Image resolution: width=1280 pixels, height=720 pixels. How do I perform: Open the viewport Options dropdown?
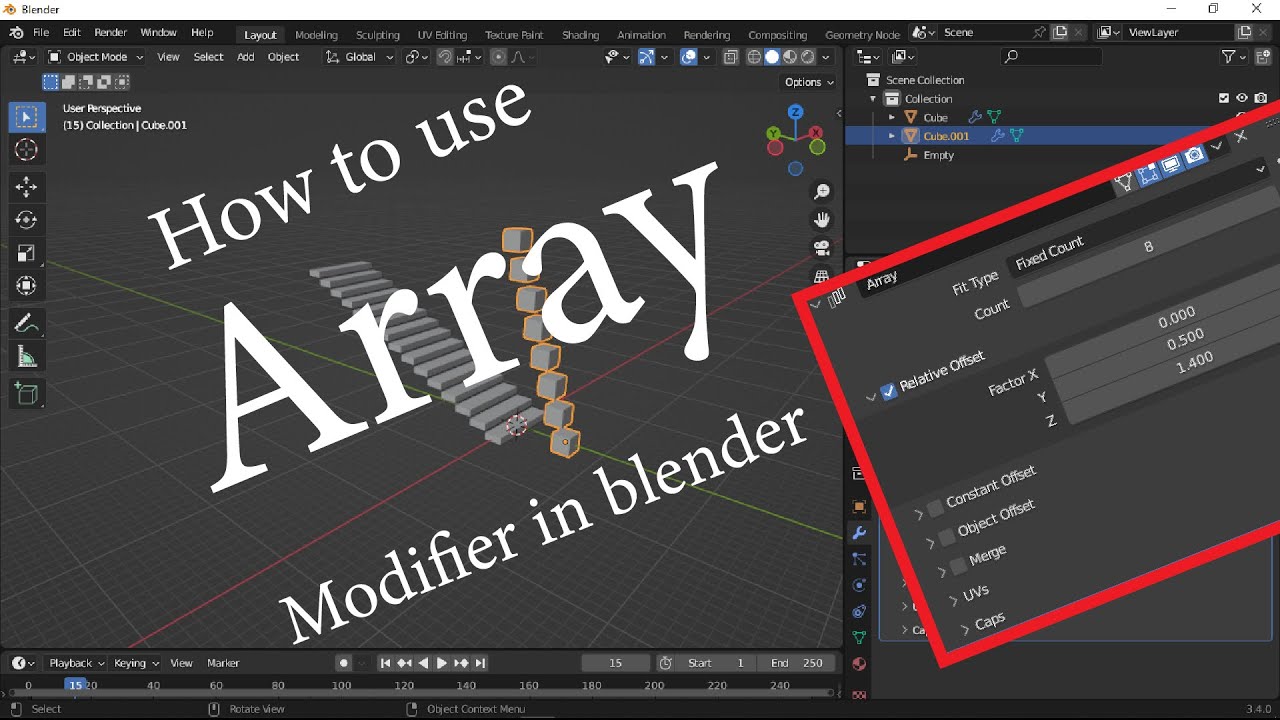pyautogui.click(x=809, y=82)
